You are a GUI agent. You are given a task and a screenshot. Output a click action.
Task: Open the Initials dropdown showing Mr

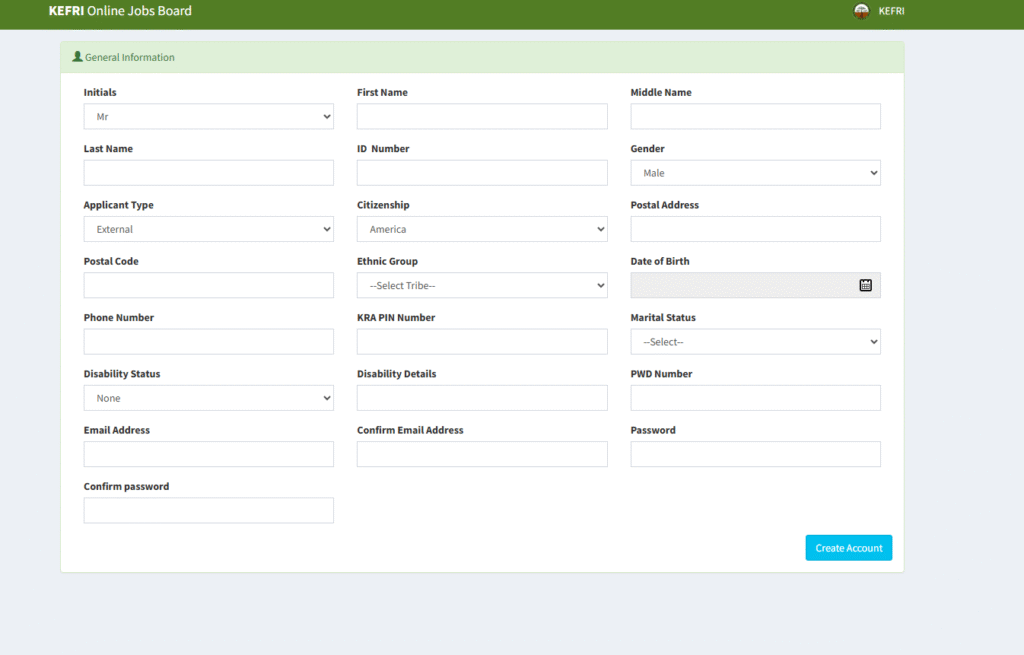pyautogui.click(x=208, y=116)
